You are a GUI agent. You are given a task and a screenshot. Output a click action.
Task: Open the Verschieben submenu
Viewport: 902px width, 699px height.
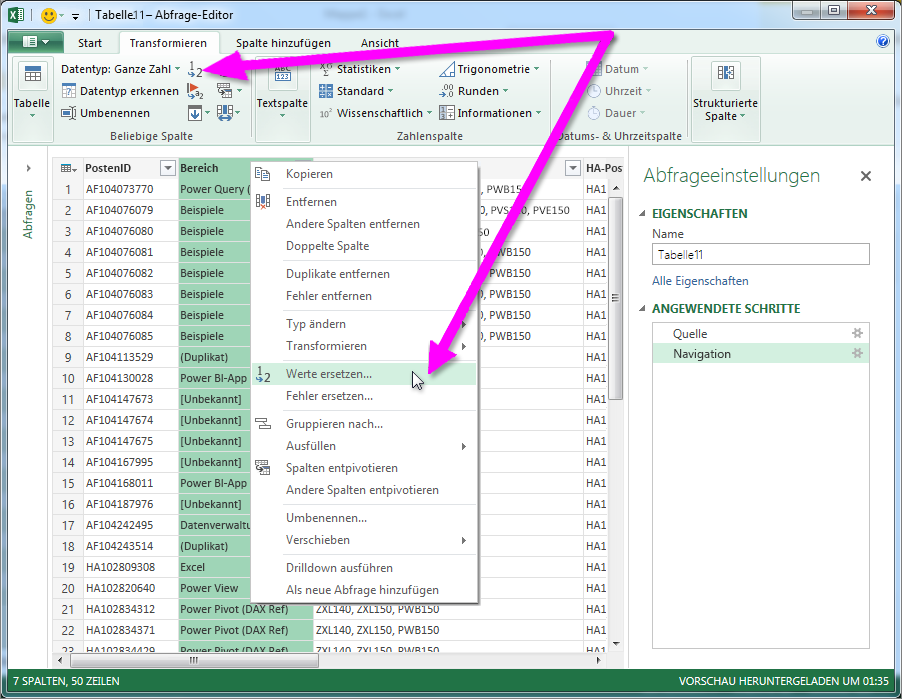(x=364, y=540)
